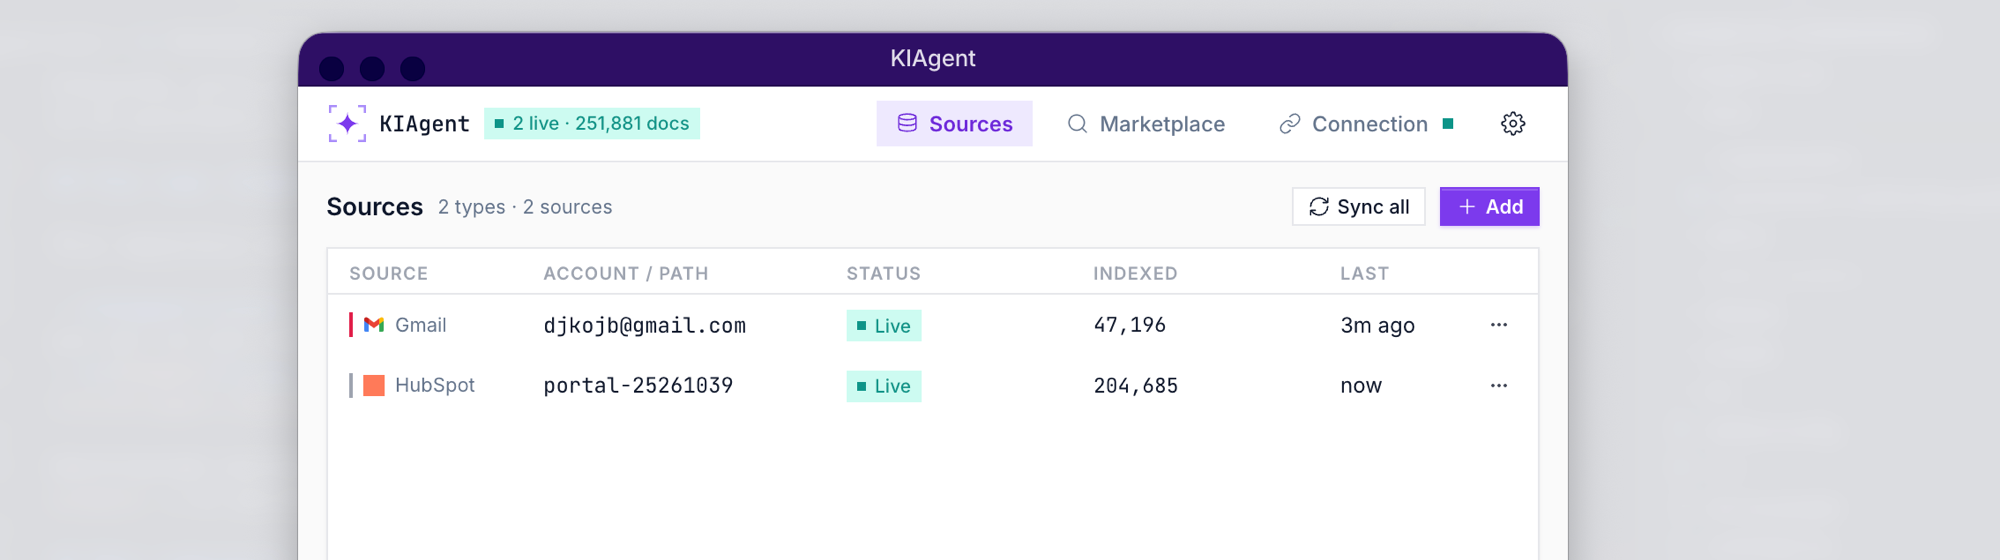Viewport: 2000px width, 560px height.
Task: Click the '3m ago' last sync value
Action: (1377, 326)
